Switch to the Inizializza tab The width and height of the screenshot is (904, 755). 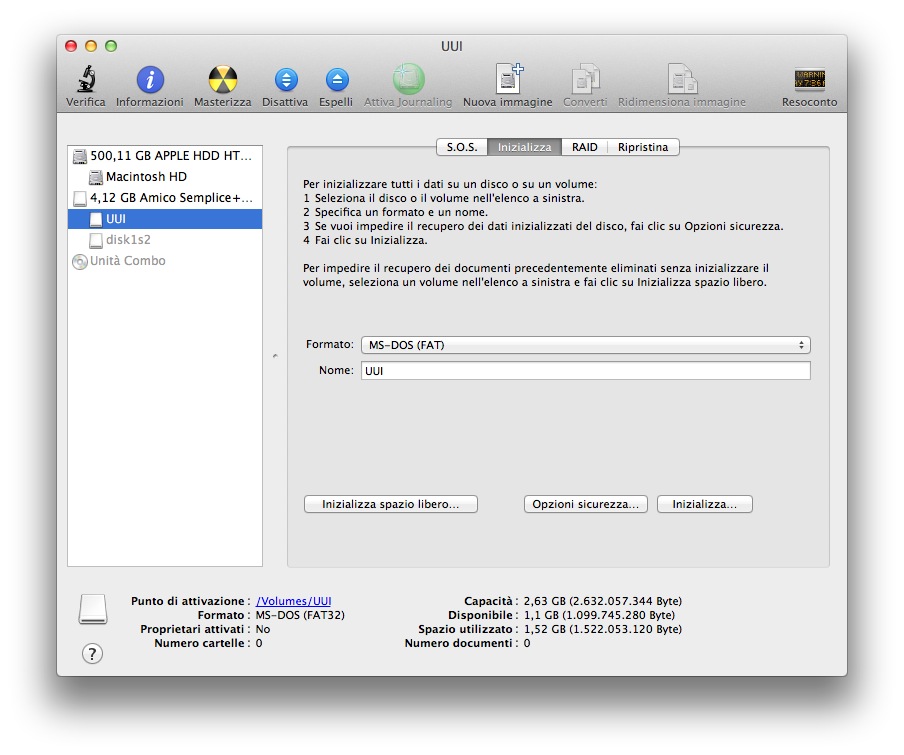[525, 147]
